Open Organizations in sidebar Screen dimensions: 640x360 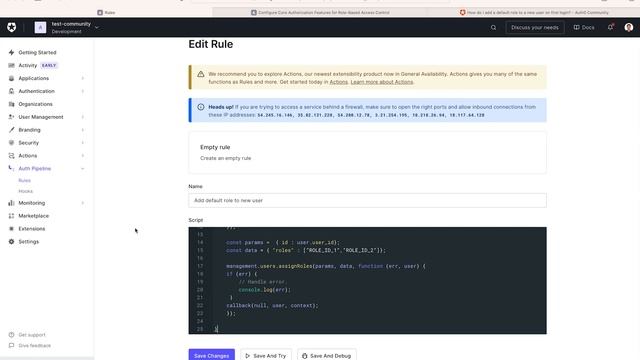(35, 104)
